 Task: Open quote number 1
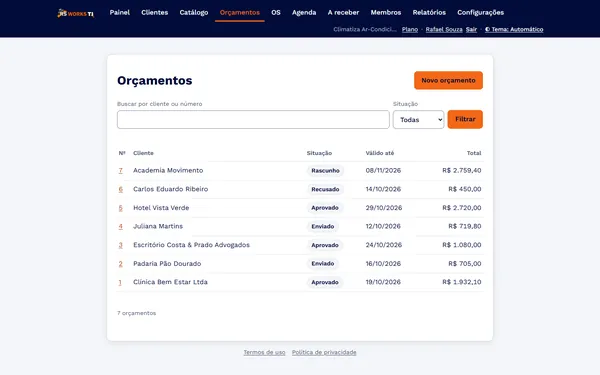click(x=120, y=282)
